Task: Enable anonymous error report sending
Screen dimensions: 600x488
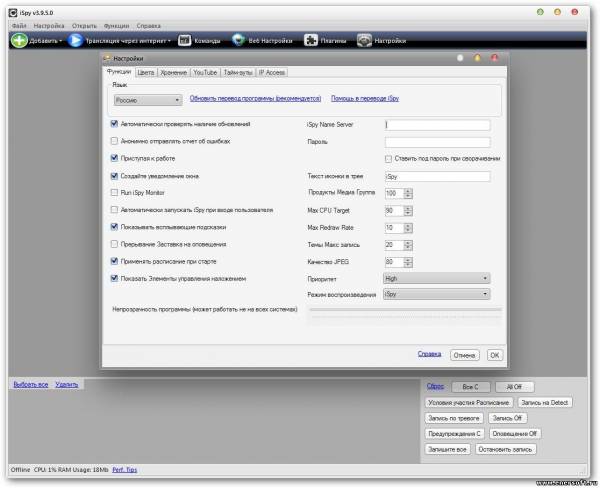Action: pos(114,141)
